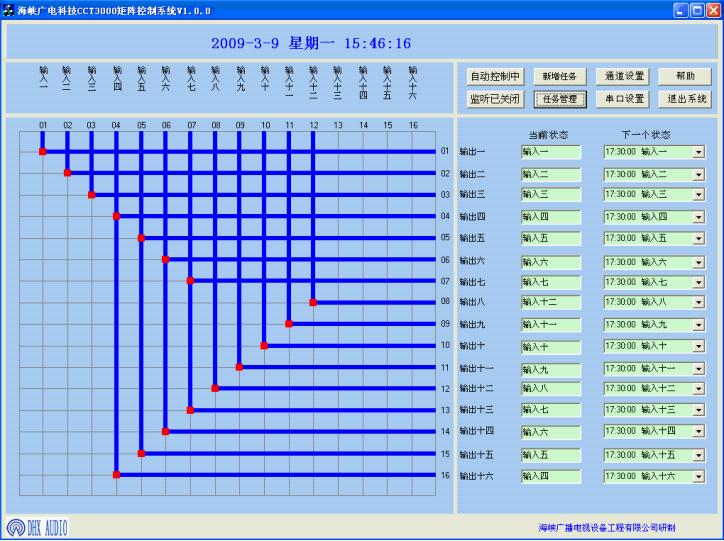Click the 帮助 help button
724x541 pixels.
pos(685,76)
